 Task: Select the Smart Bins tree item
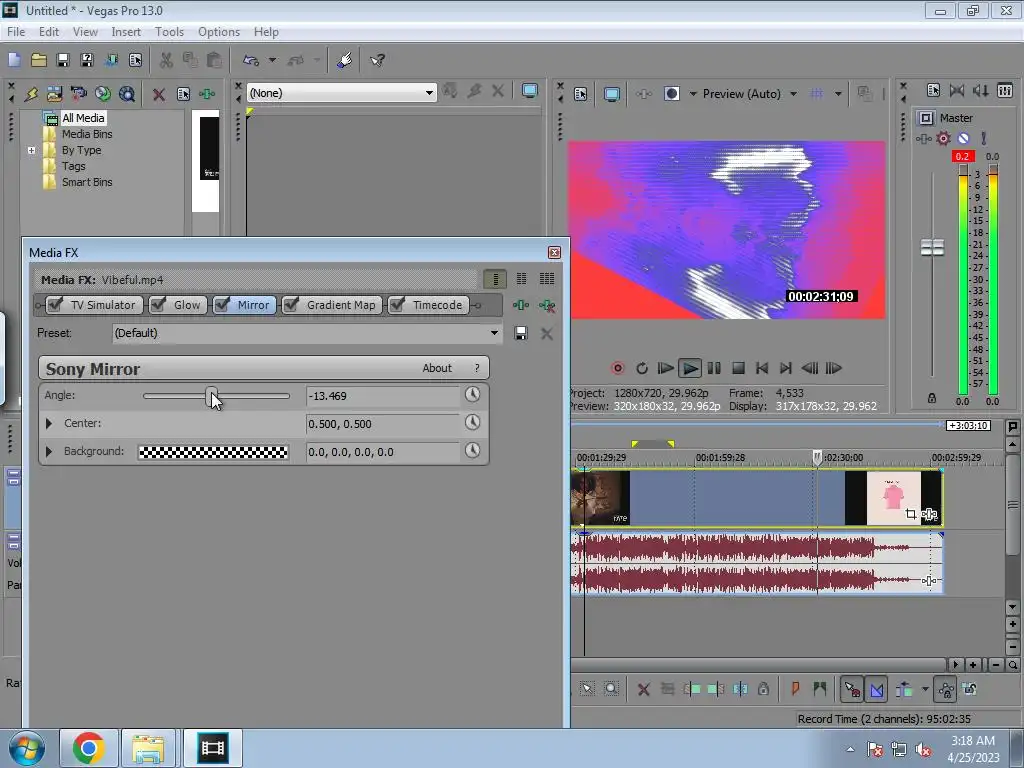point(87,182)
